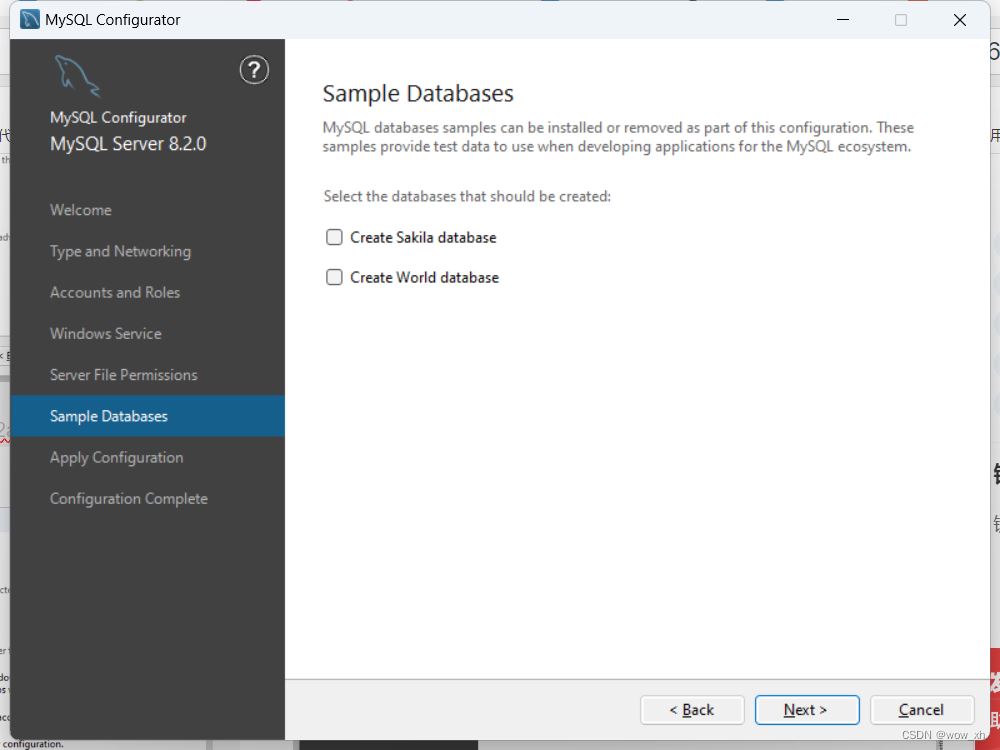Jump to Apply Configuration step
The width and height of the screenshot is (1000, 750).
[x=117, y=458]
